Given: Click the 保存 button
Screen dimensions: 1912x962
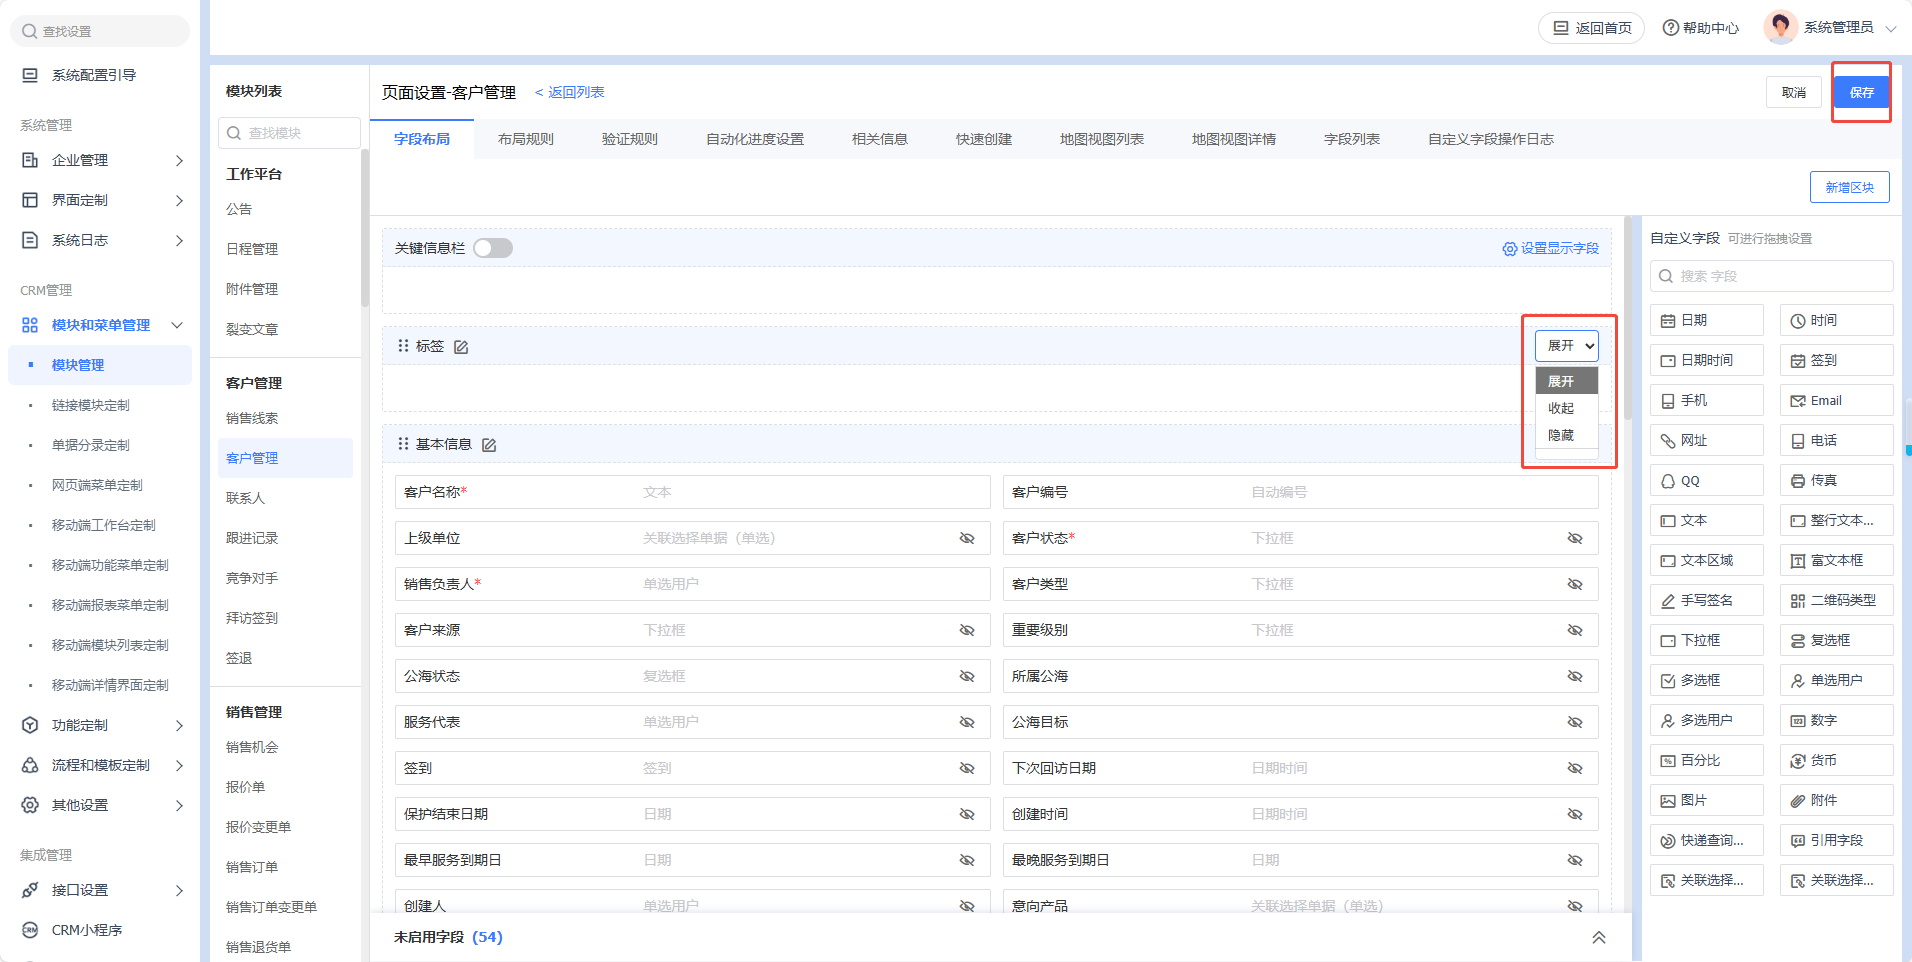Looking at the screenshot, I should 1861,92.
